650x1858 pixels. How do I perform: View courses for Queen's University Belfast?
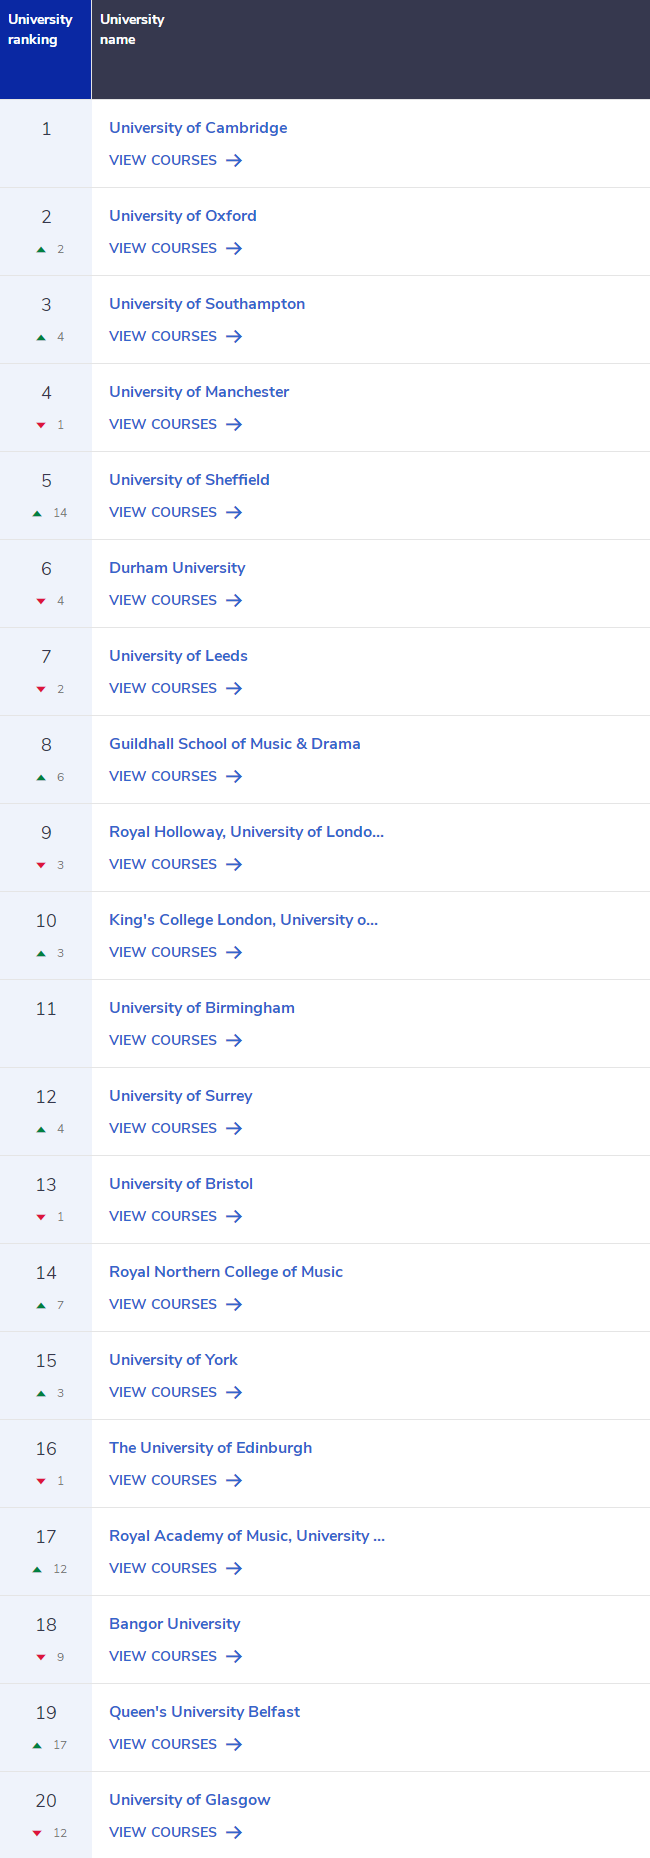(176, 1744)
